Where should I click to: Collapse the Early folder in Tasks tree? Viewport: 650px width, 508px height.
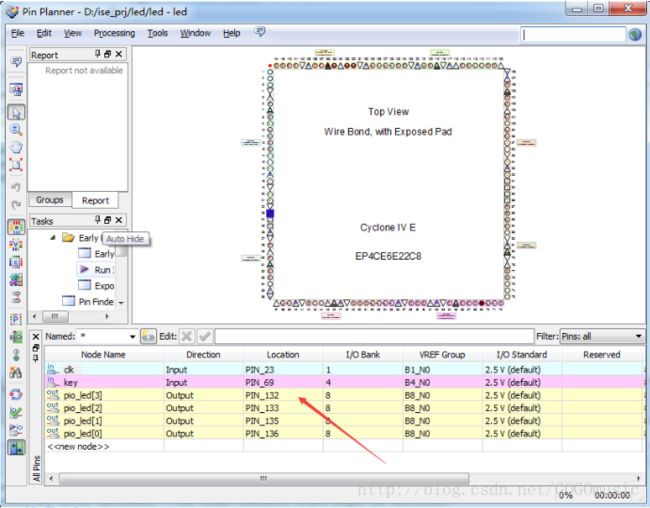click(53, 238)
